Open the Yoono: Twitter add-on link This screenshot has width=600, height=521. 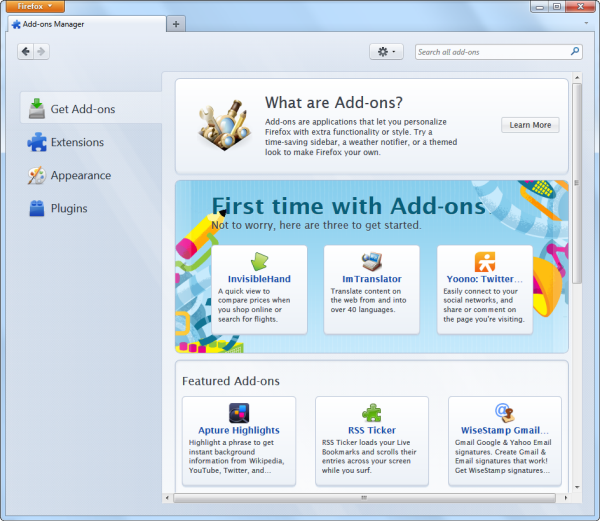click(484, 279)
